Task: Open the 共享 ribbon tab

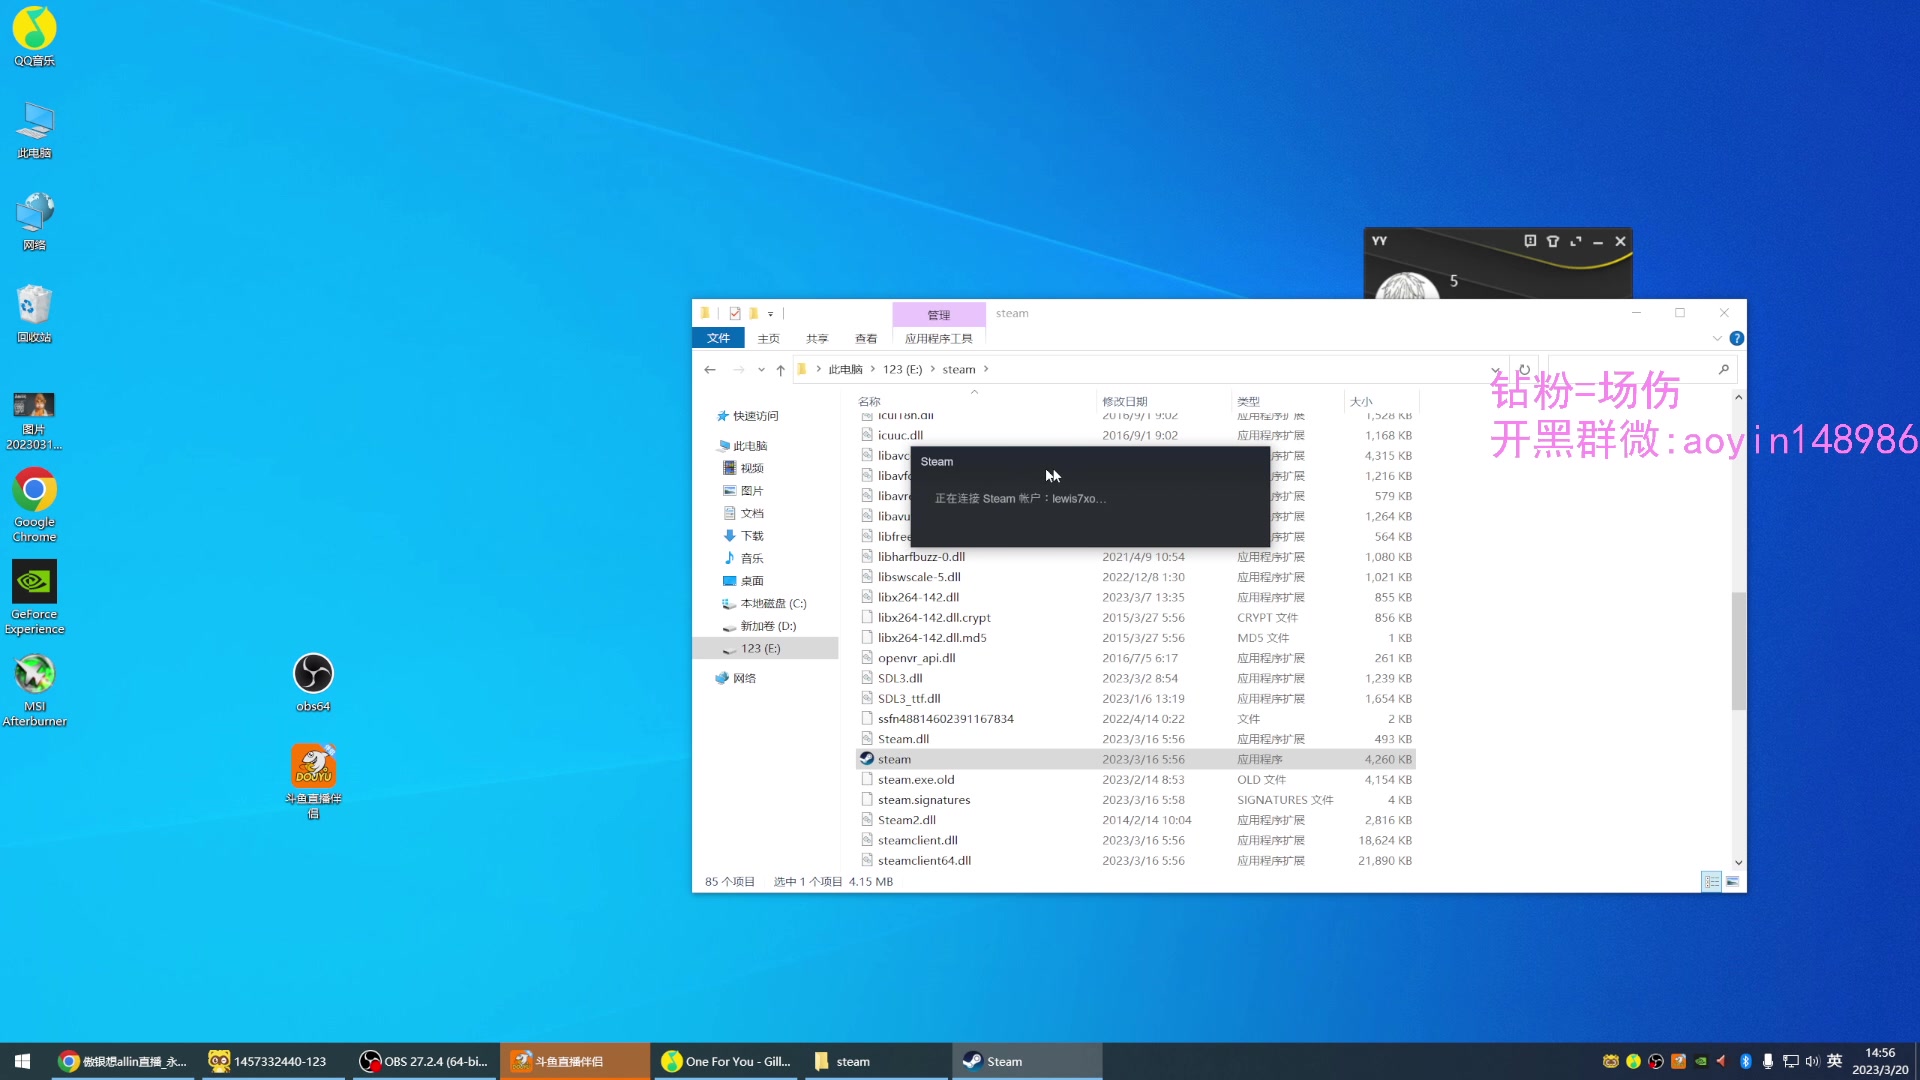Action: (817, 338)
